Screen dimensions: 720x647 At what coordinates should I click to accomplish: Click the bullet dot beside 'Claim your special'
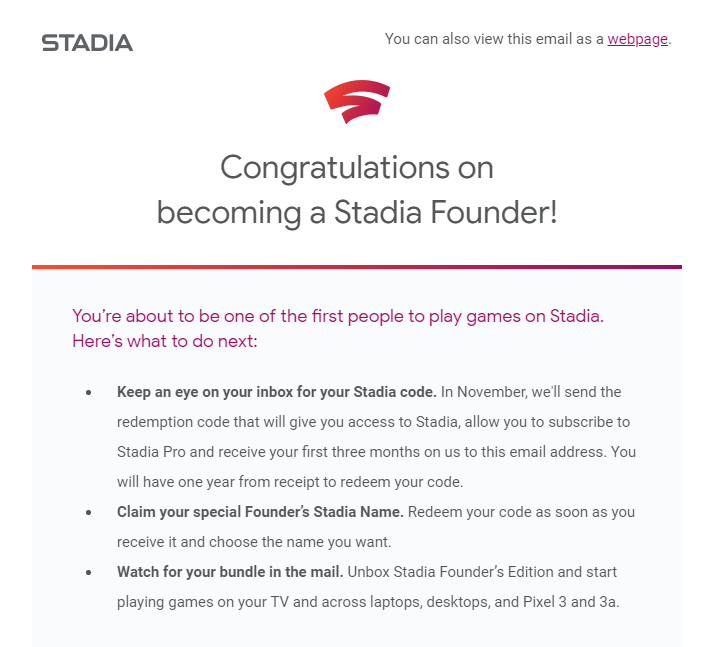(89, 512)
